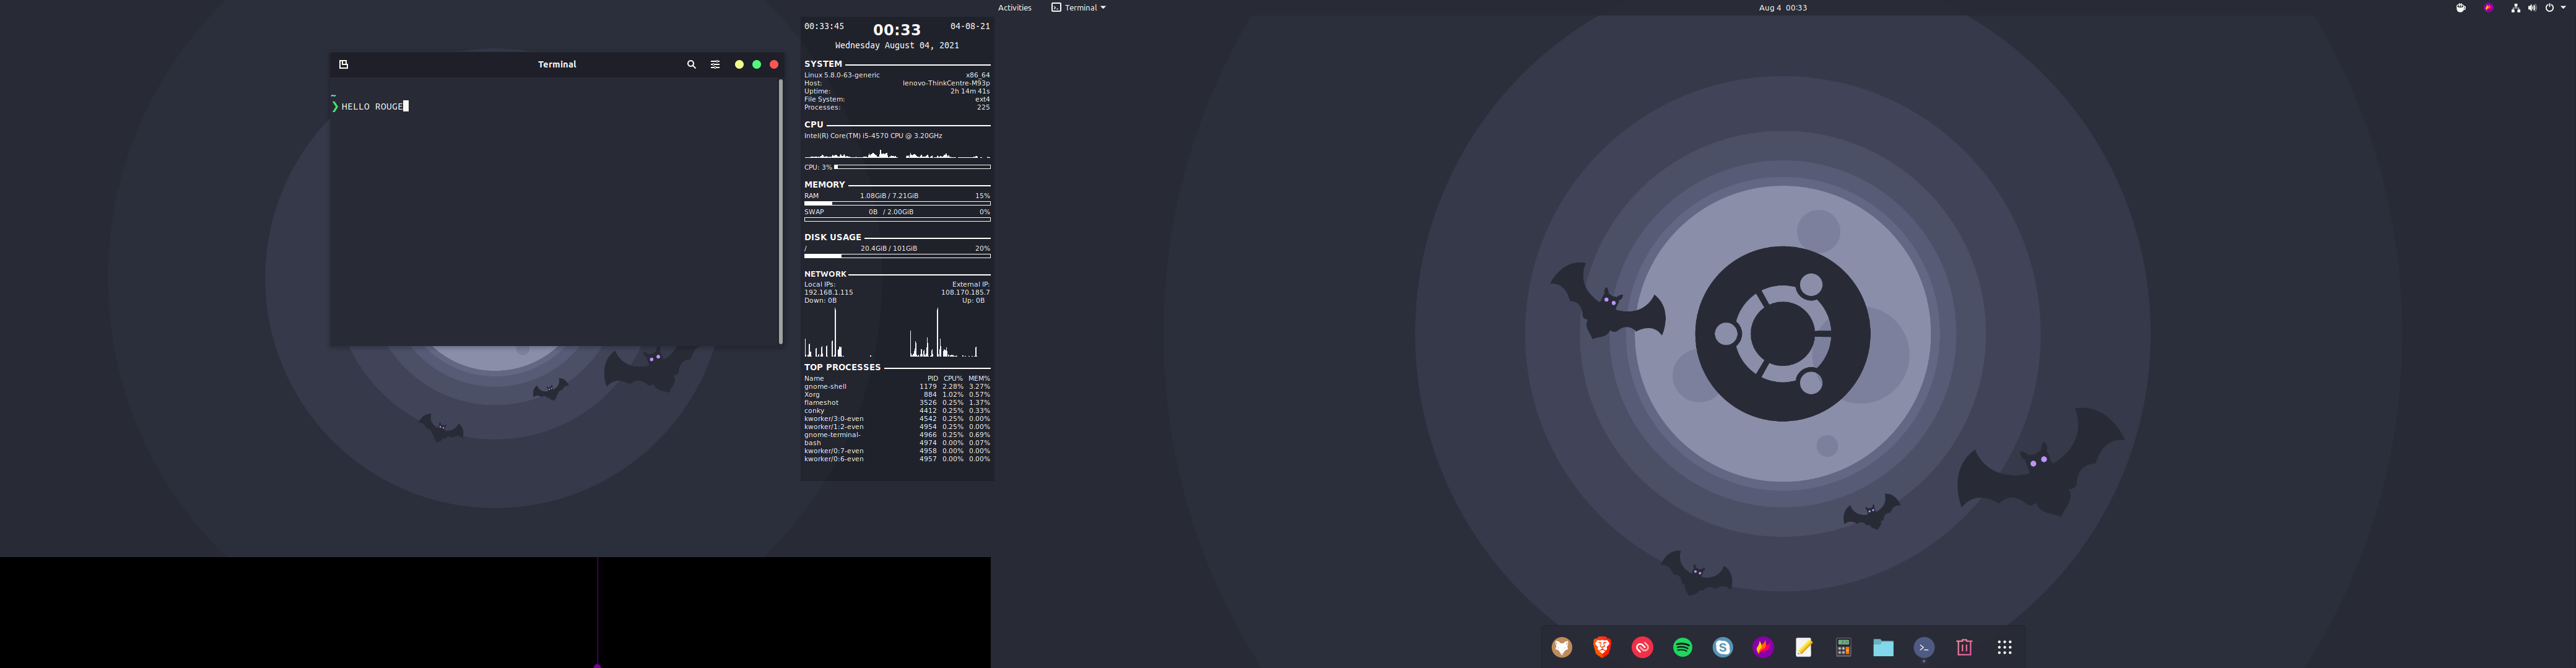Click the Flameshot tray icon

2488,8
